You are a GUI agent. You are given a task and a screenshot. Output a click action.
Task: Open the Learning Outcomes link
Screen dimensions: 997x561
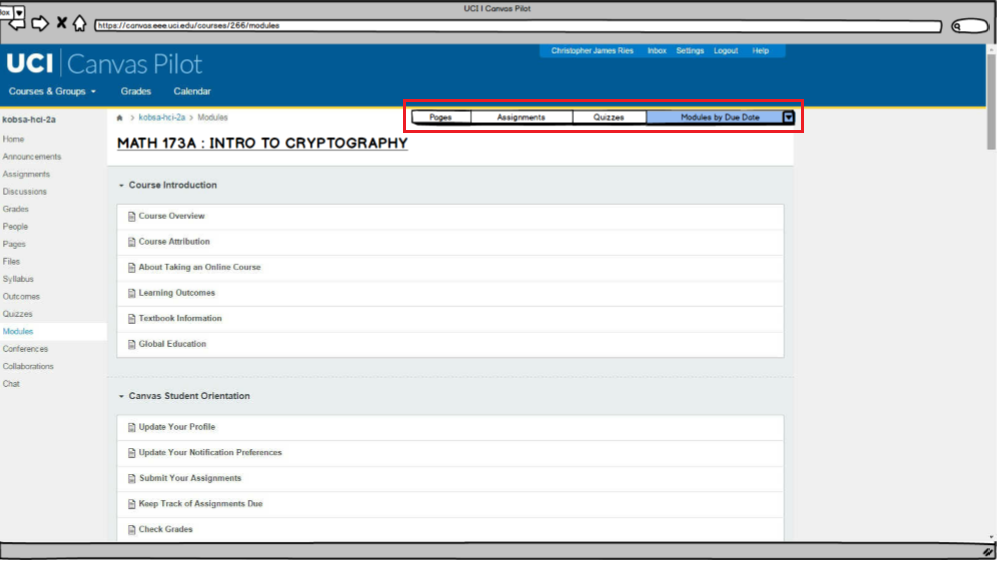pos(176,293)
